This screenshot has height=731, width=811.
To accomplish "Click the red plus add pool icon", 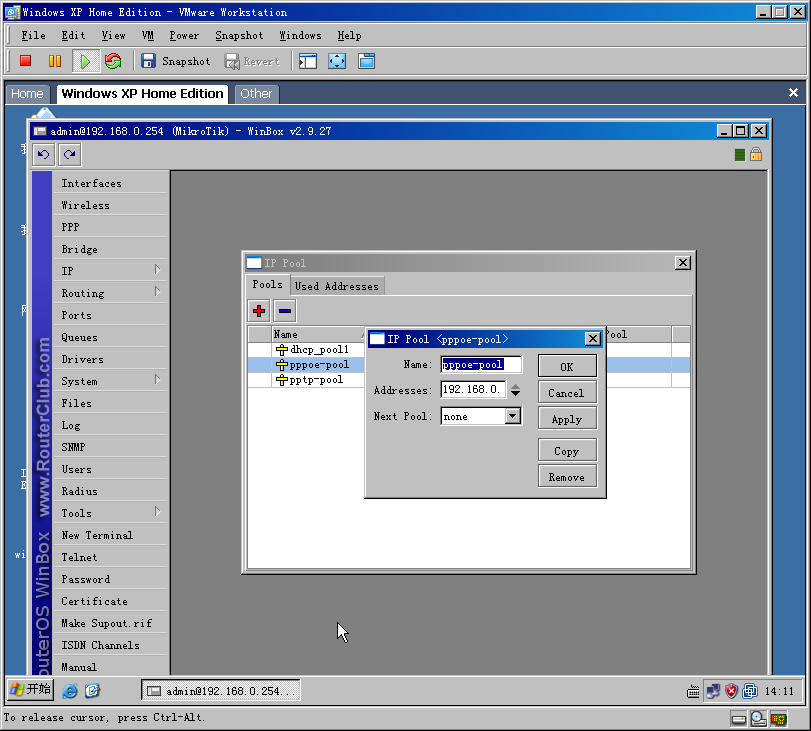I will click(259, 311).
